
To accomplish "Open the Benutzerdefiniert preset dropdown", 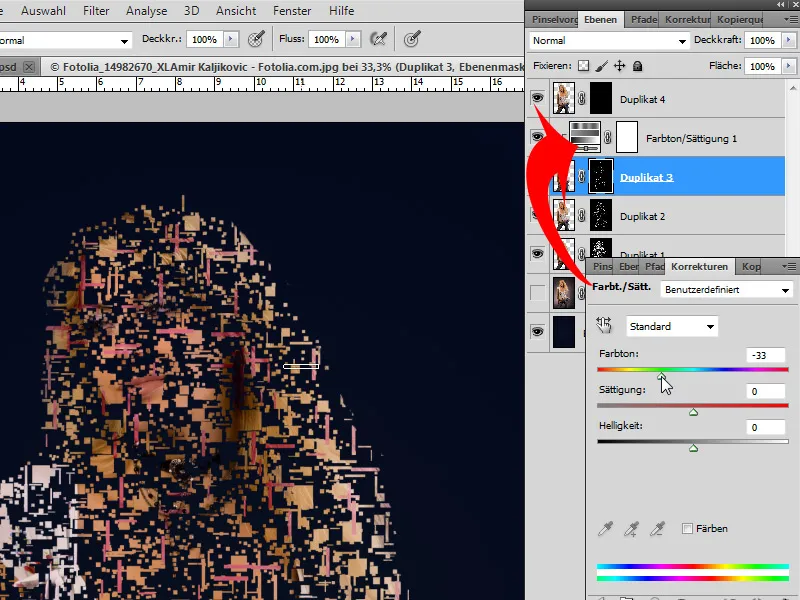I will (727, 290).
